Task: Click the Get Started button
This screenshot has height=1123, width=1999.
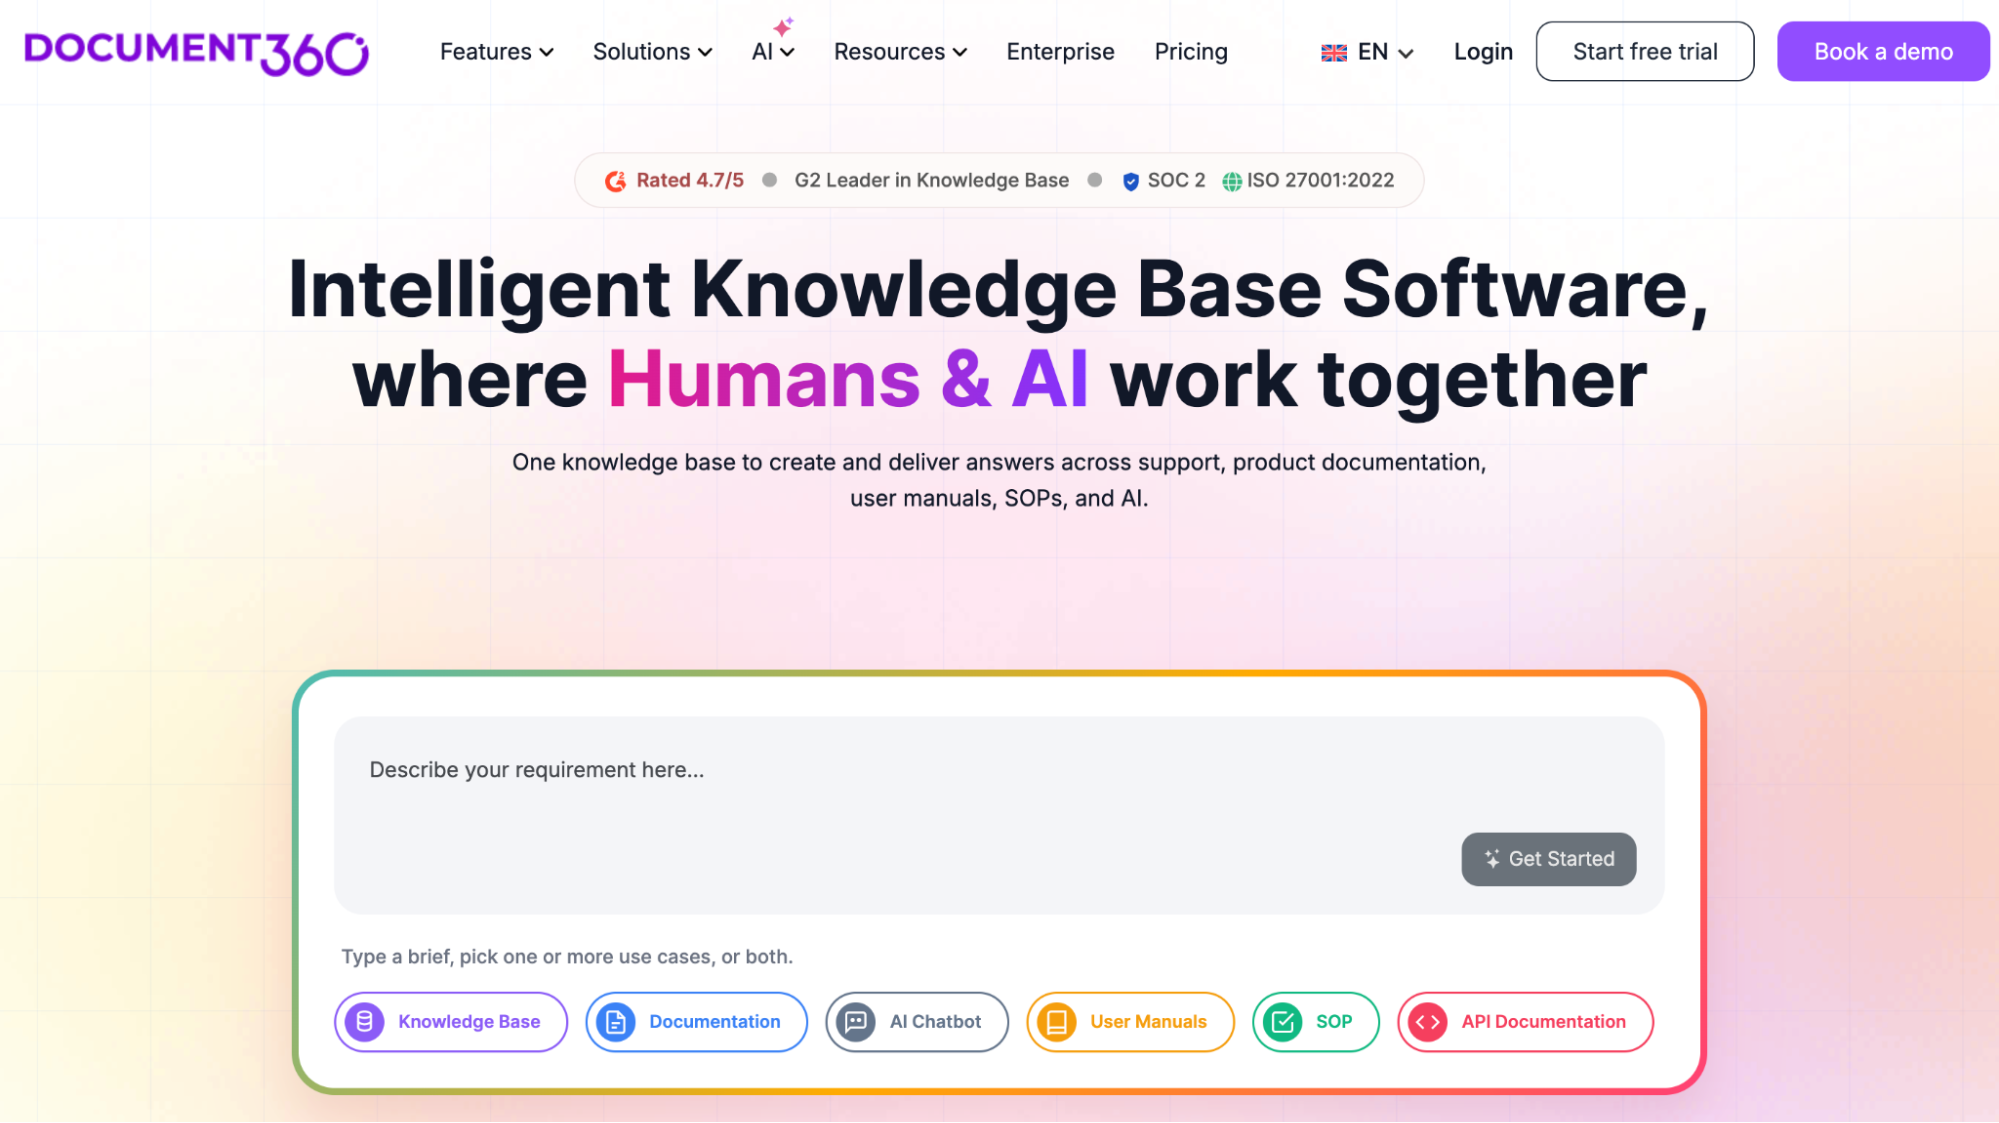Action: 1549,859
